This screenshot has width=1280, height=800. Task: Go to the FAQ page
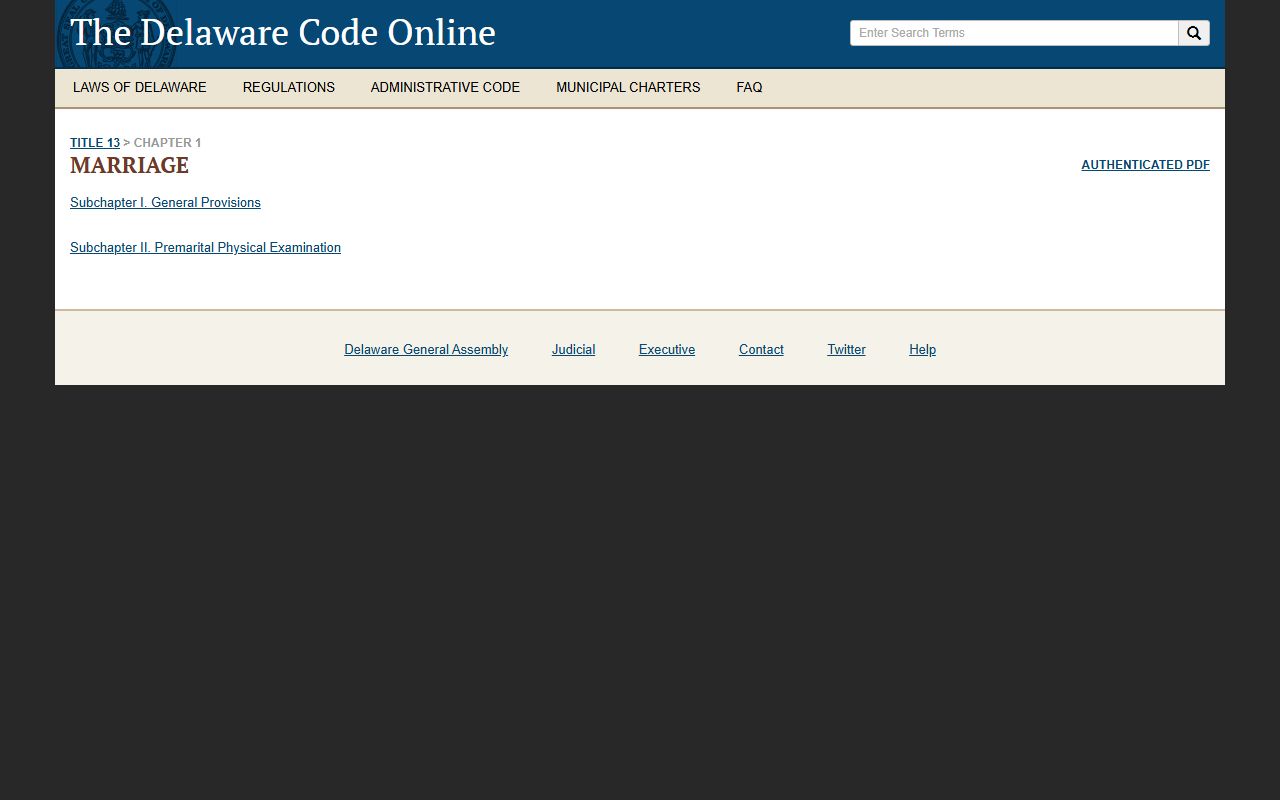[x=749, y=88]
